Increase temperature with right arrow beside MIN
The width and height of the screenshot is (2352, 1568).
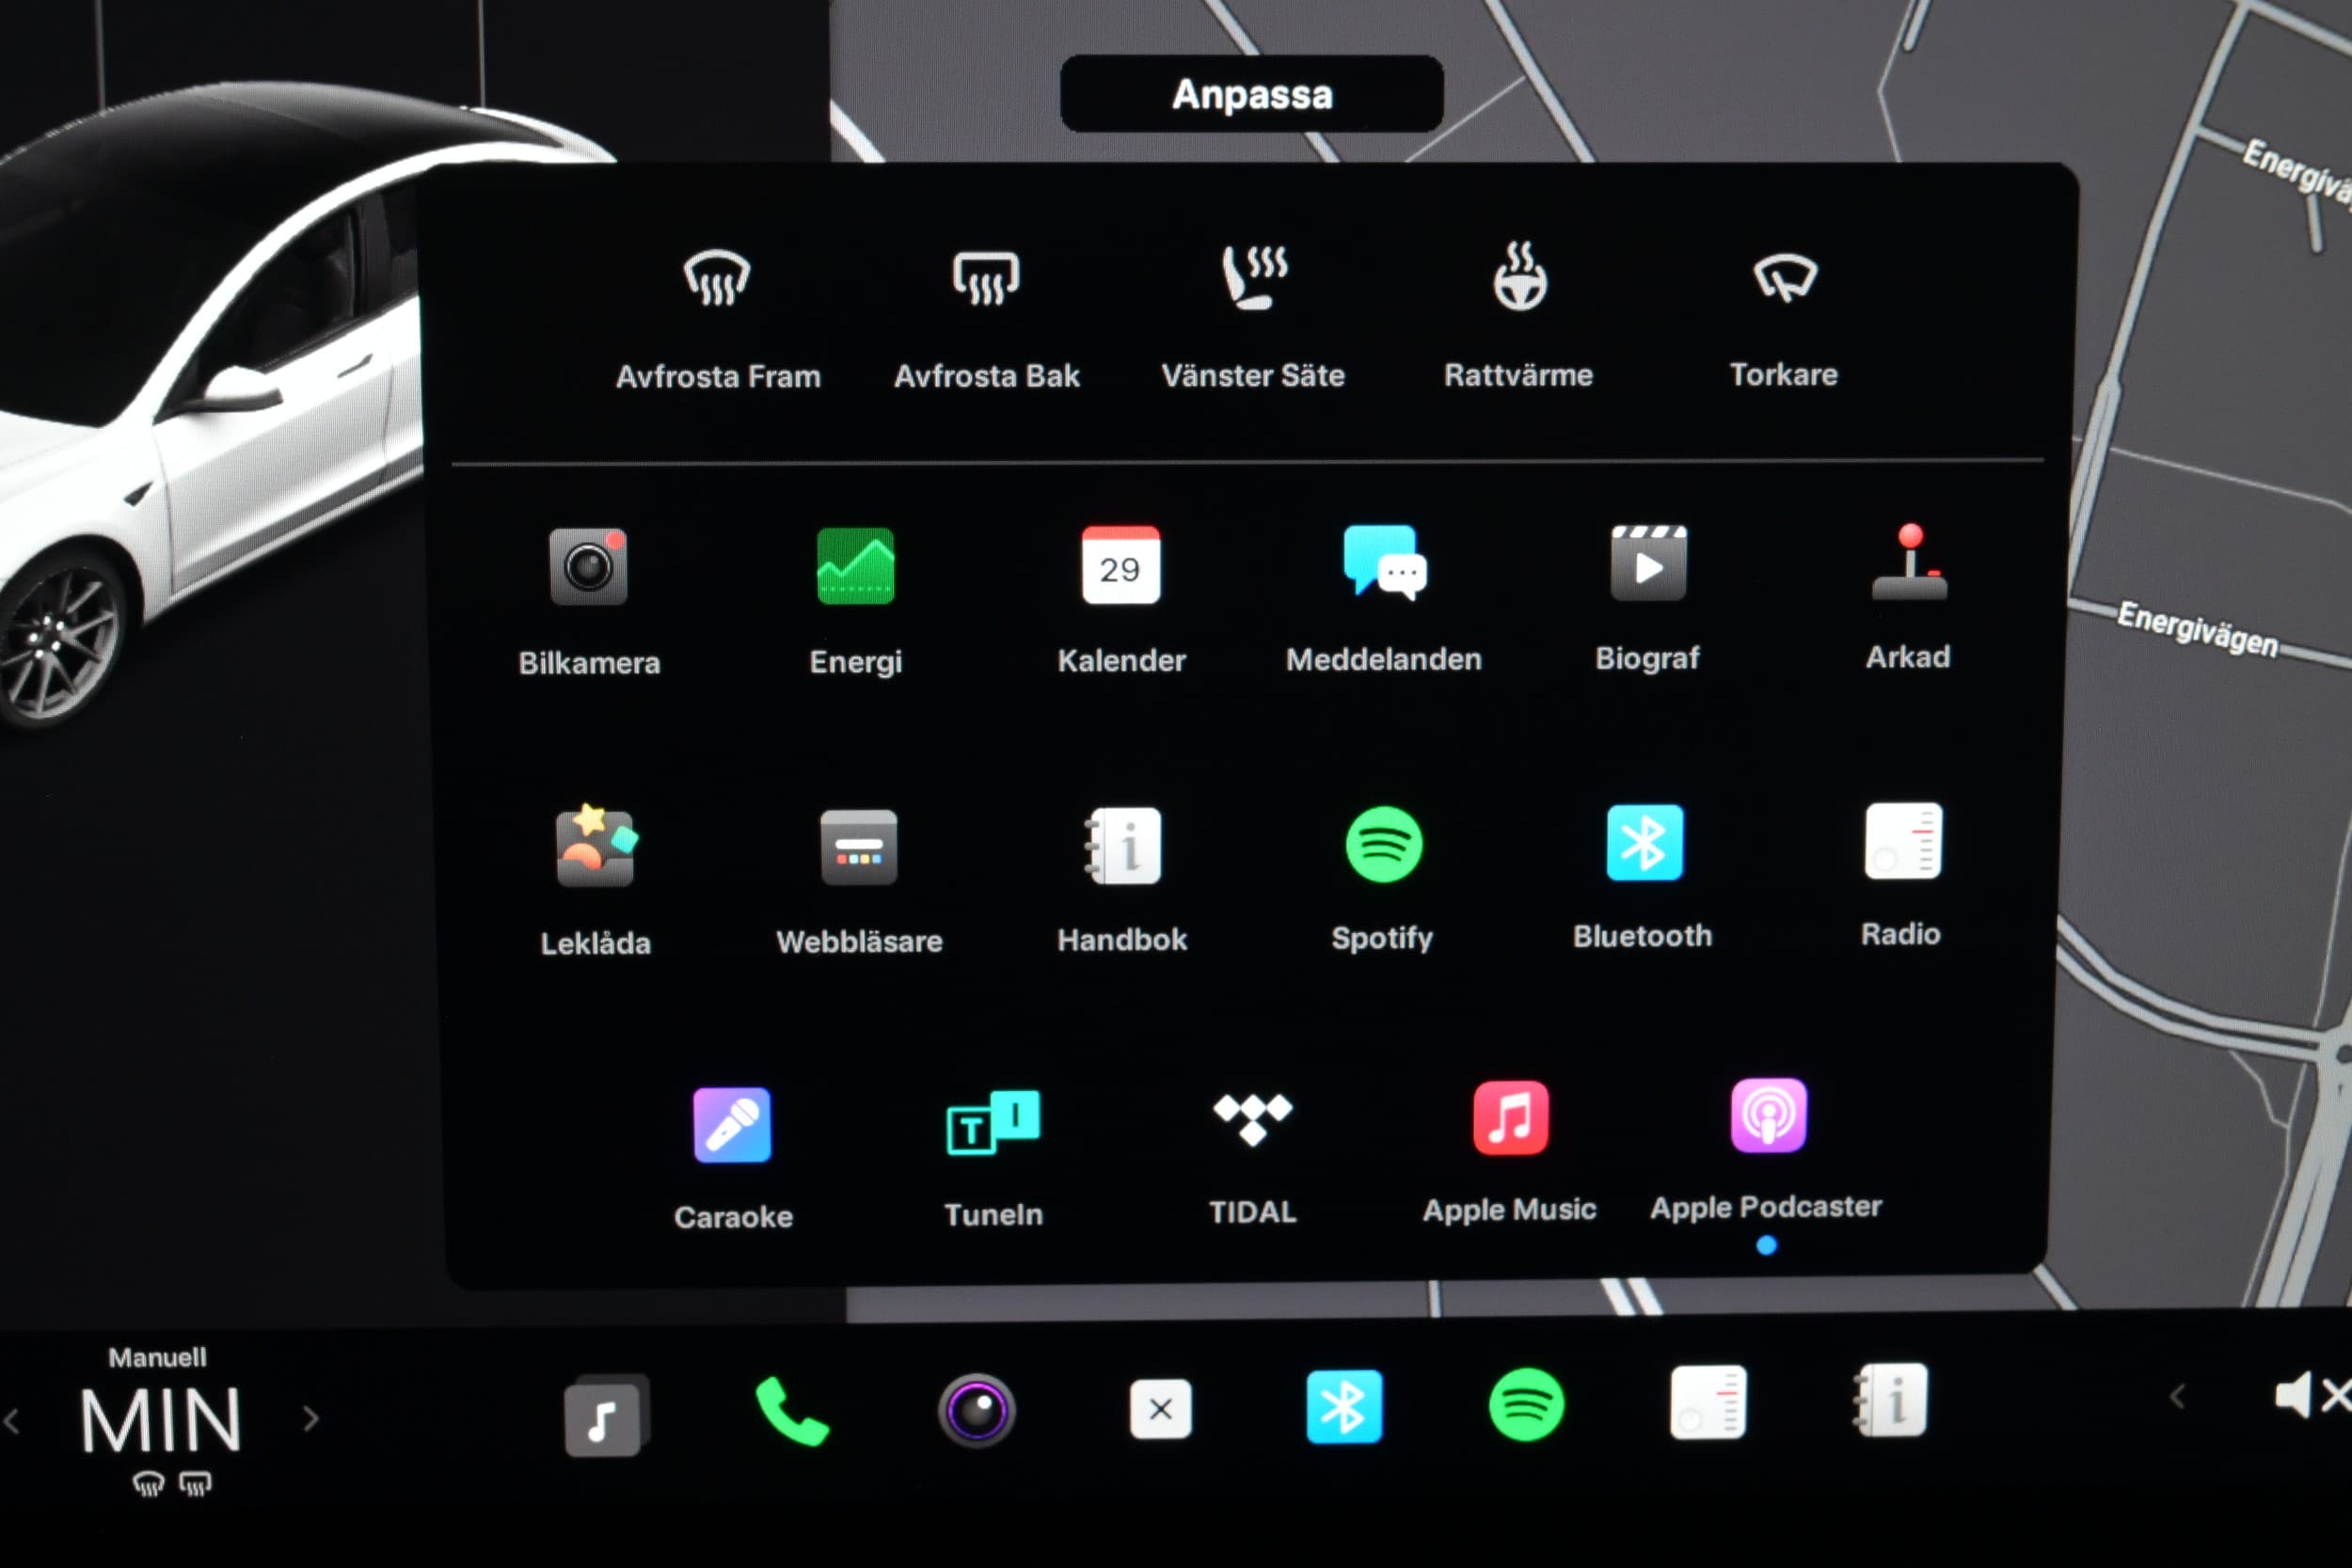(311, 1418)
